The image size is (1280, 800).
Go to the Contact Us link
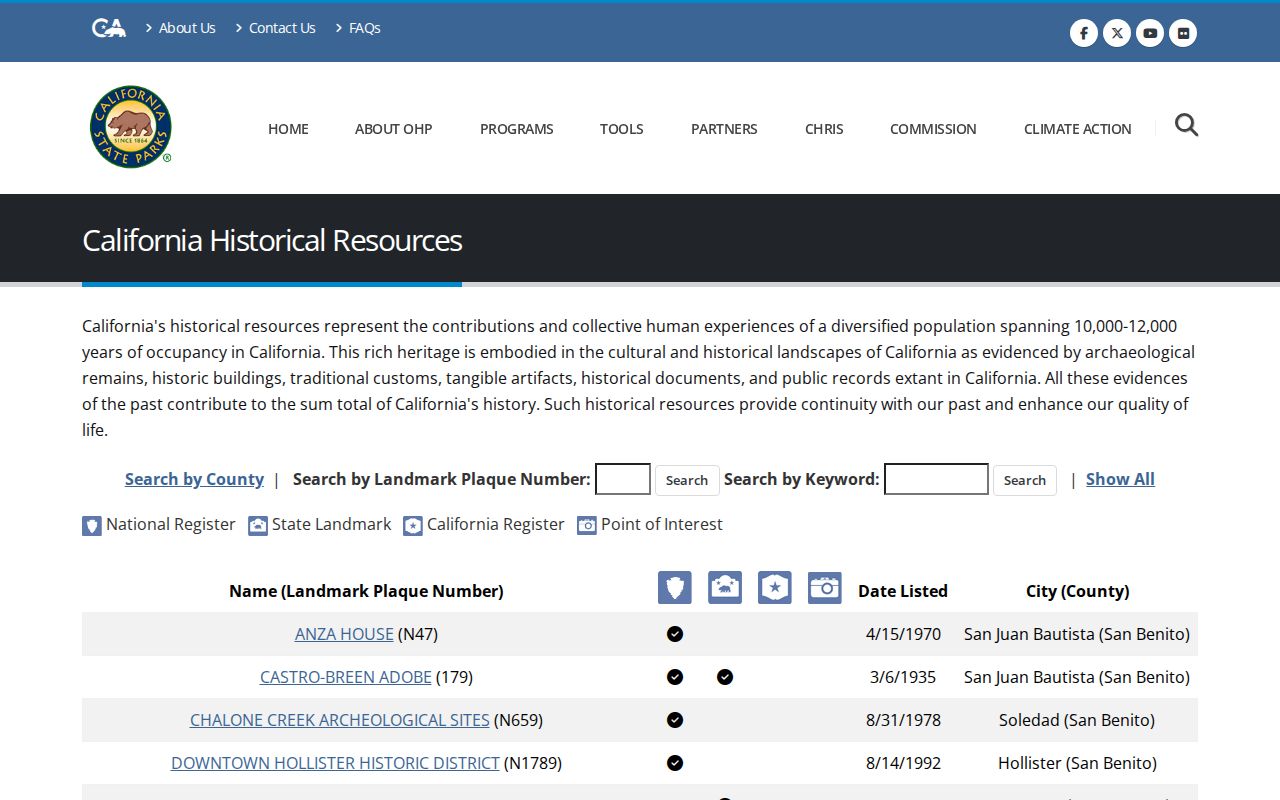pos(282,28)
